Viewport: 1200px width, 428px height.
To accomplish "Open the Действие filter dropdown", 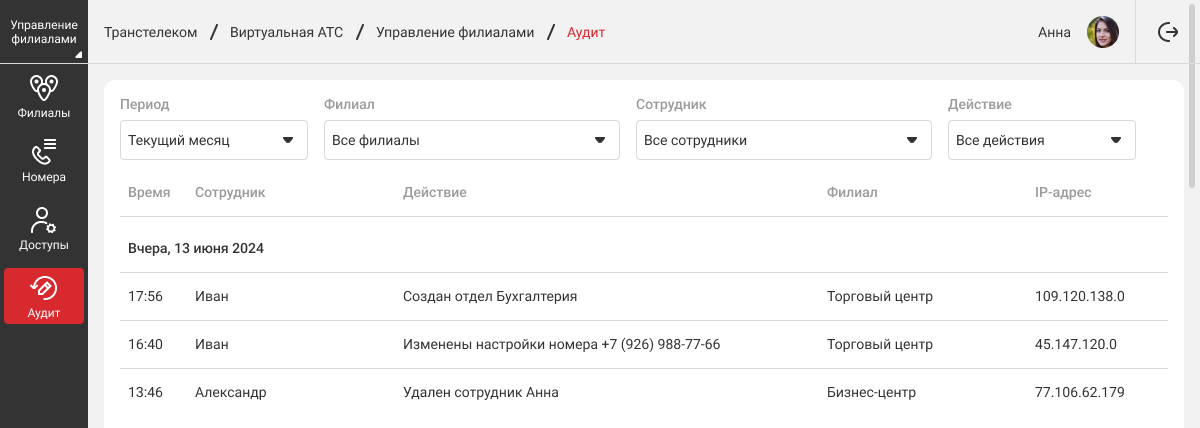I will (x=1041, y=140).
